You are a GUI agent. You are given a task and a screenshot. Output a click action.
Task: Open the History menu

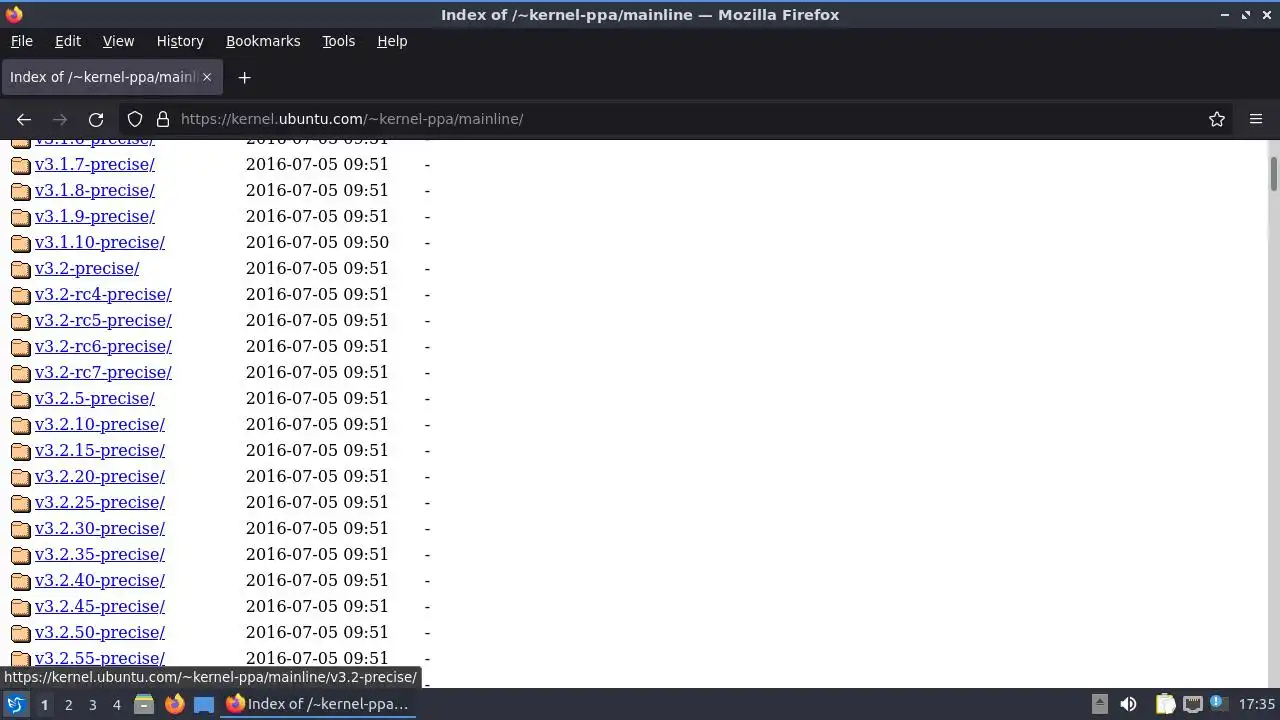[180, 41]
